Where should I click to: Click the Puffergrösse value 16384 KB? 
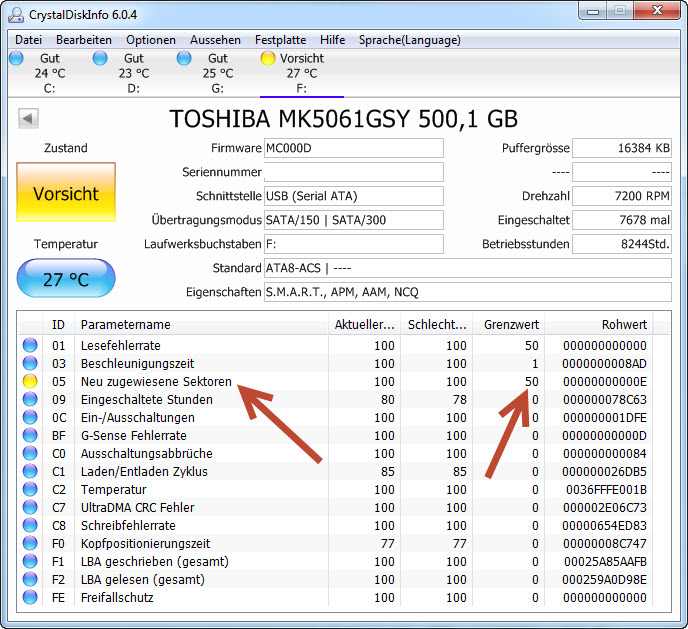[622, 148]
